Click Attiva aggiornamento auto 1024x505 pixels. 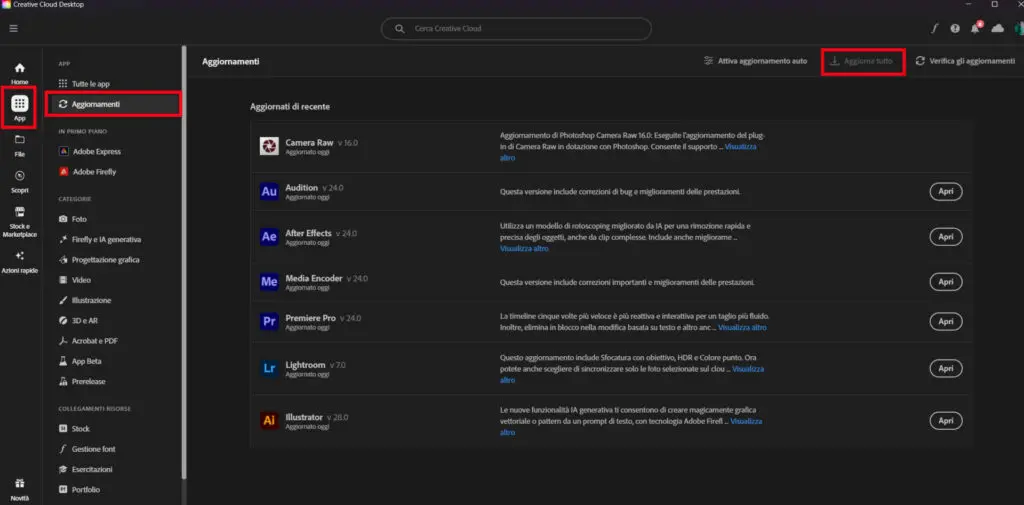pyautogui.click(x=756, y=61)
